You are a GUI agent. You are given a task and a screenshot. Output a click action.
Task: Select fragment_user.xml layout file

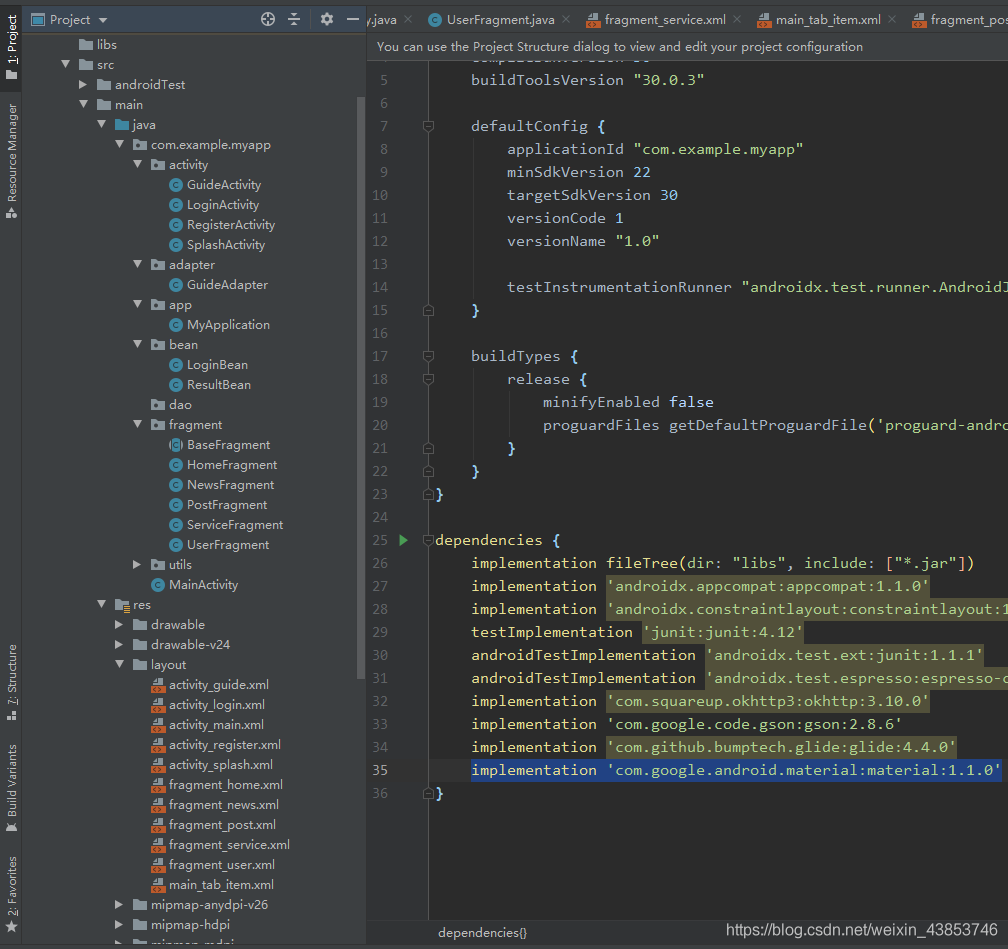tap(213, 865)
